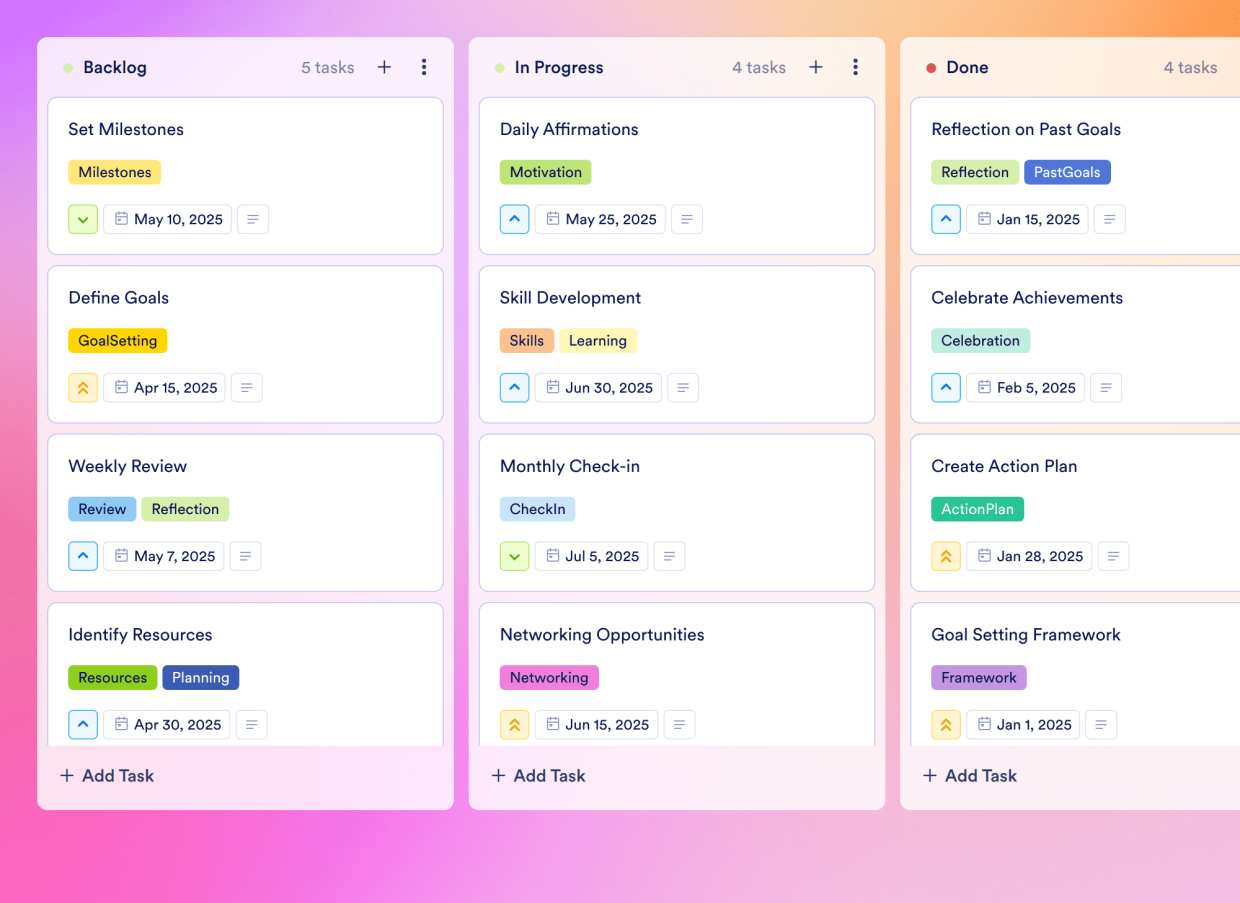
Task: Select the Networking tag on its card
Action: 549,677
